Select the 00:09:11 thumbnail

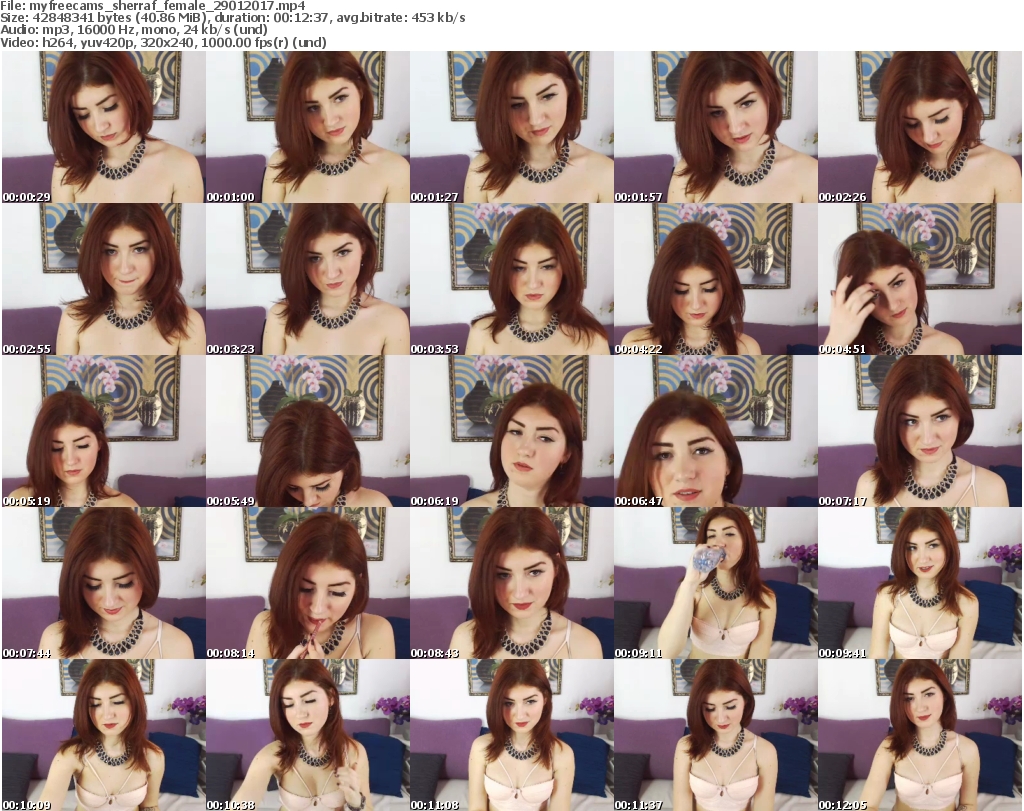[716, 584]
